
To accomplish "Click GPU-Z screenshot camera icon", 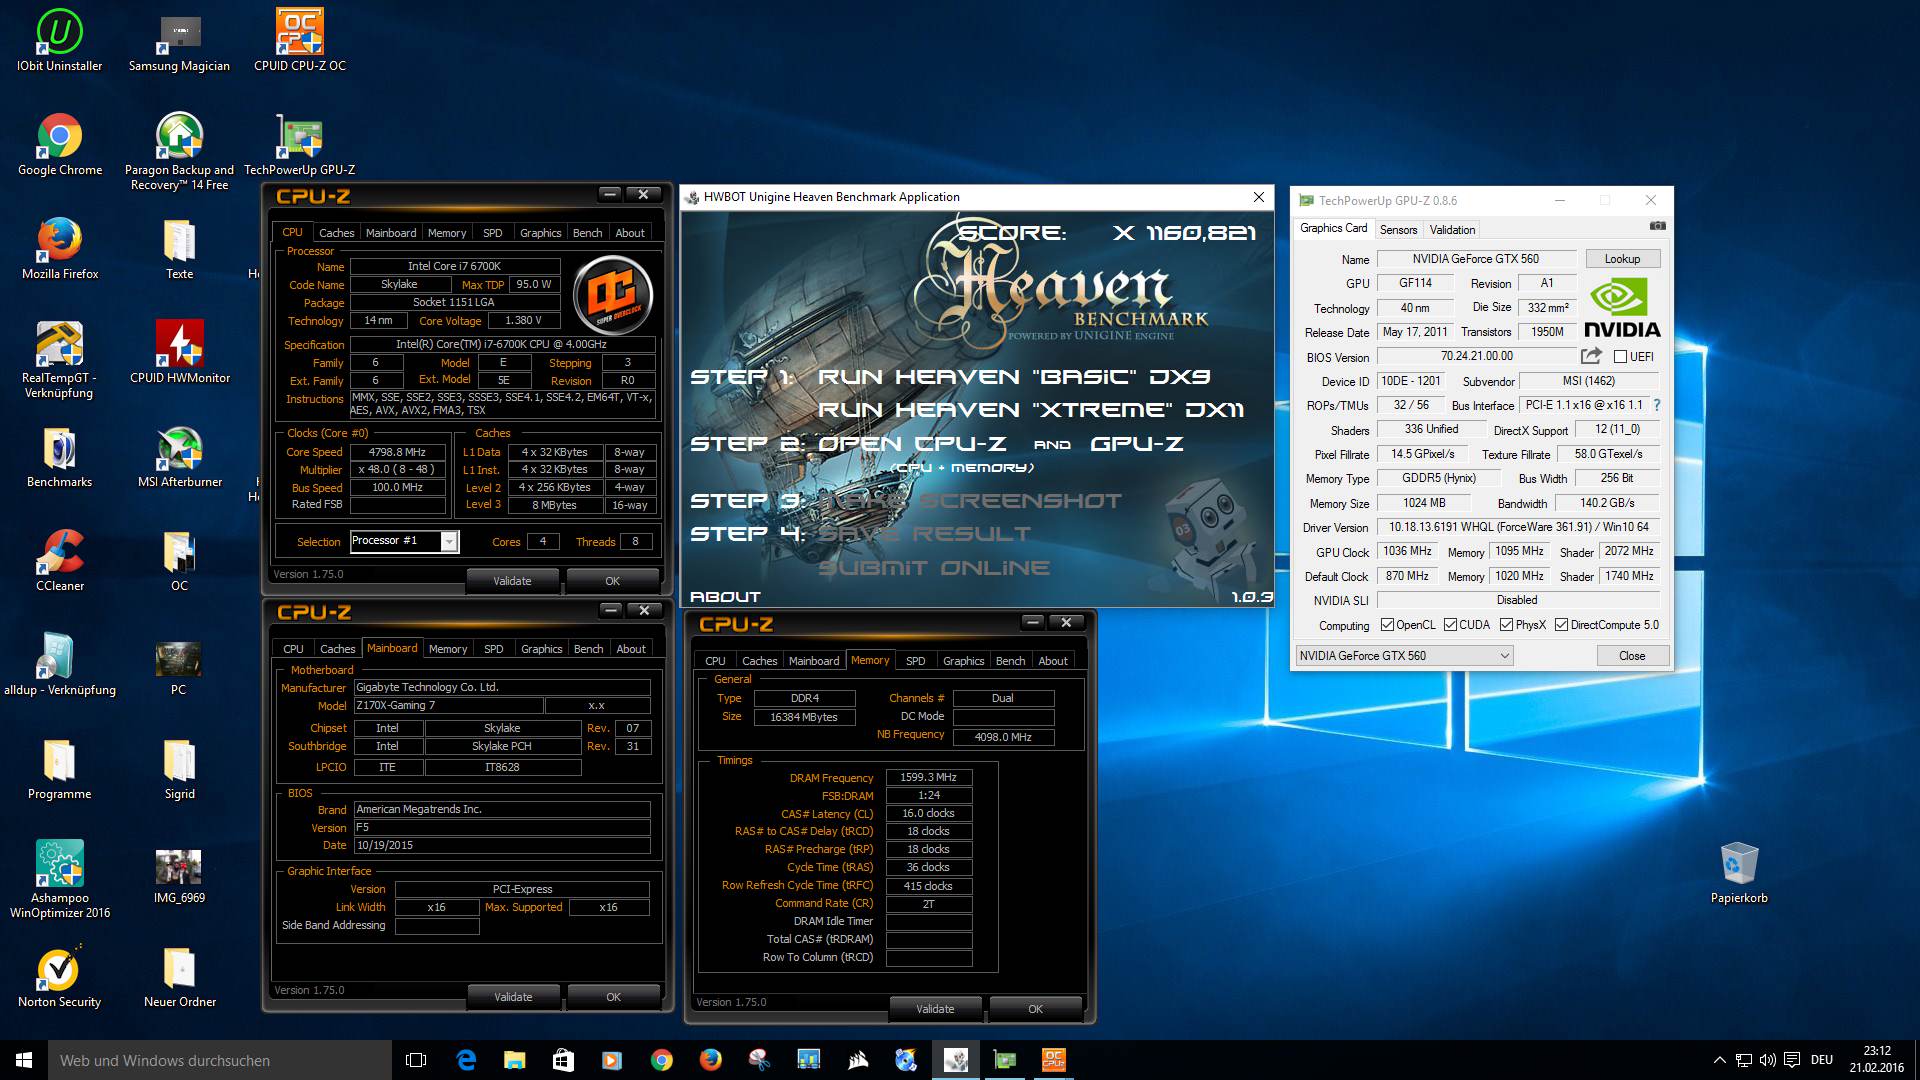I will click(1657, 226).
